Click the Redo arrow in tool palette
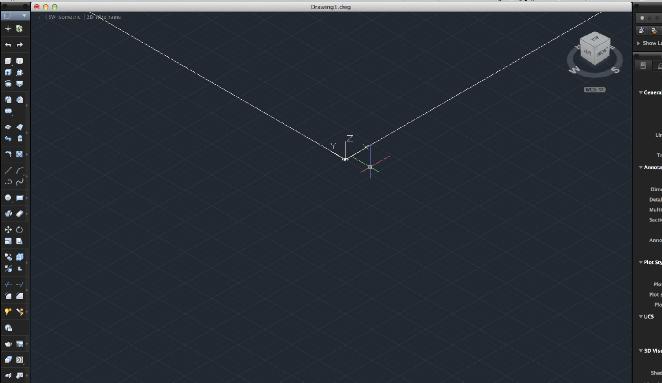Viewport: 662px width, 383px height. point(20,45)
